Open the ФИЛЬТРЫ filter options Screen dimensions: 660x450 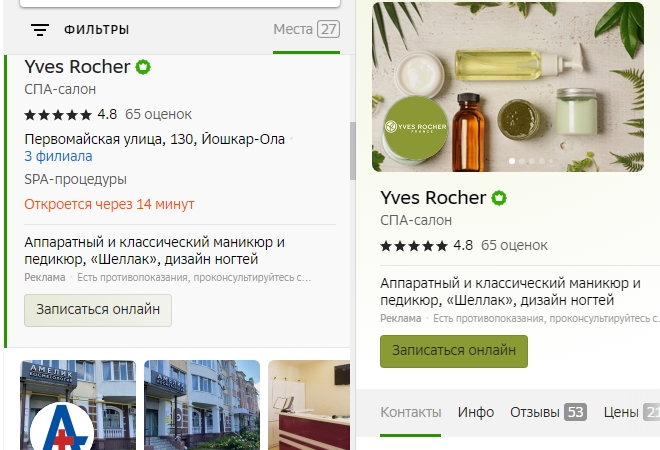96,30
